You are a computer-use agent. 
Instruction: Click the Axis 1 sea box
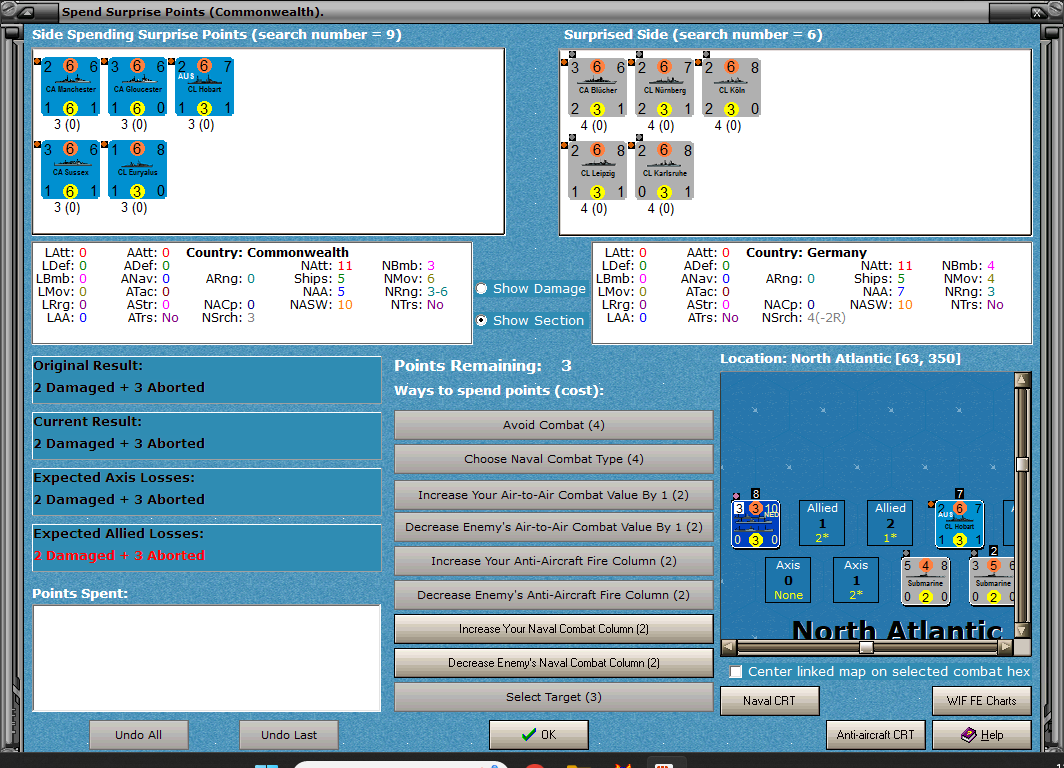(x=856, y=580)
